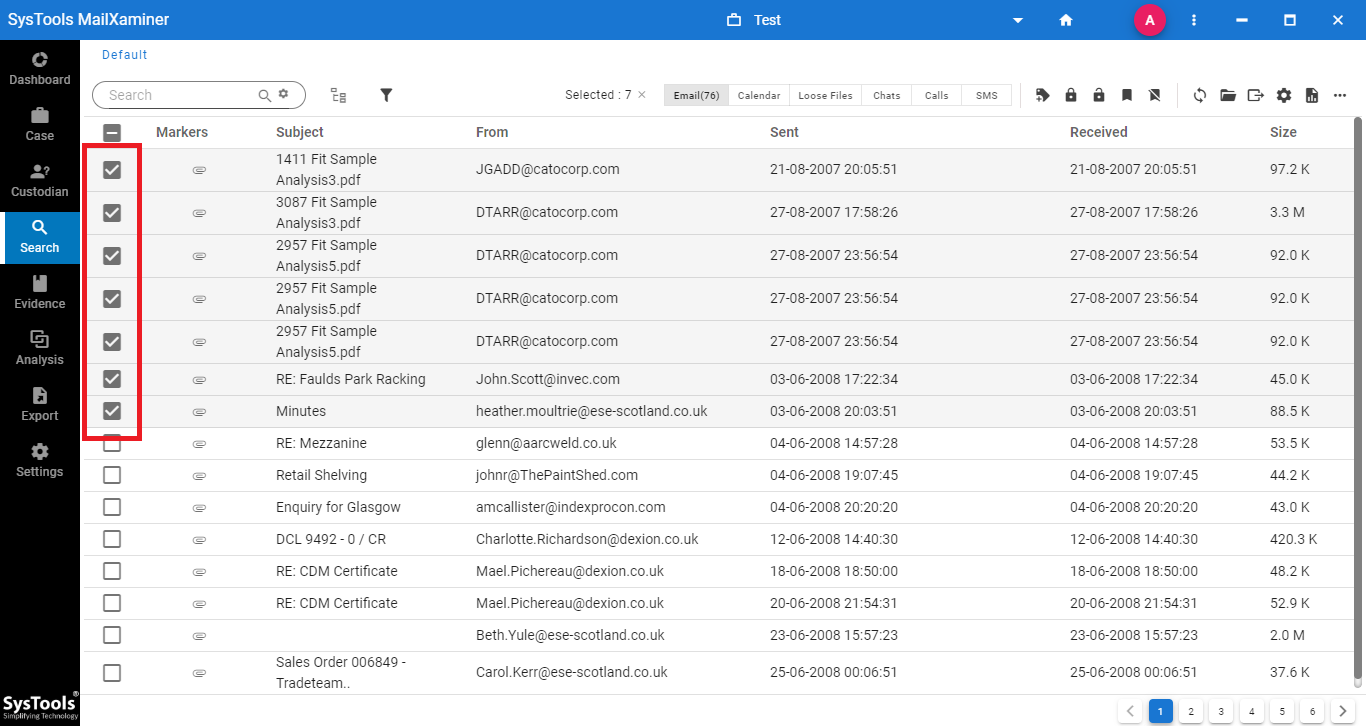Uncheck the '3087 Fit Sample Analysis3.pdf' row checkbox

(112, 213)
